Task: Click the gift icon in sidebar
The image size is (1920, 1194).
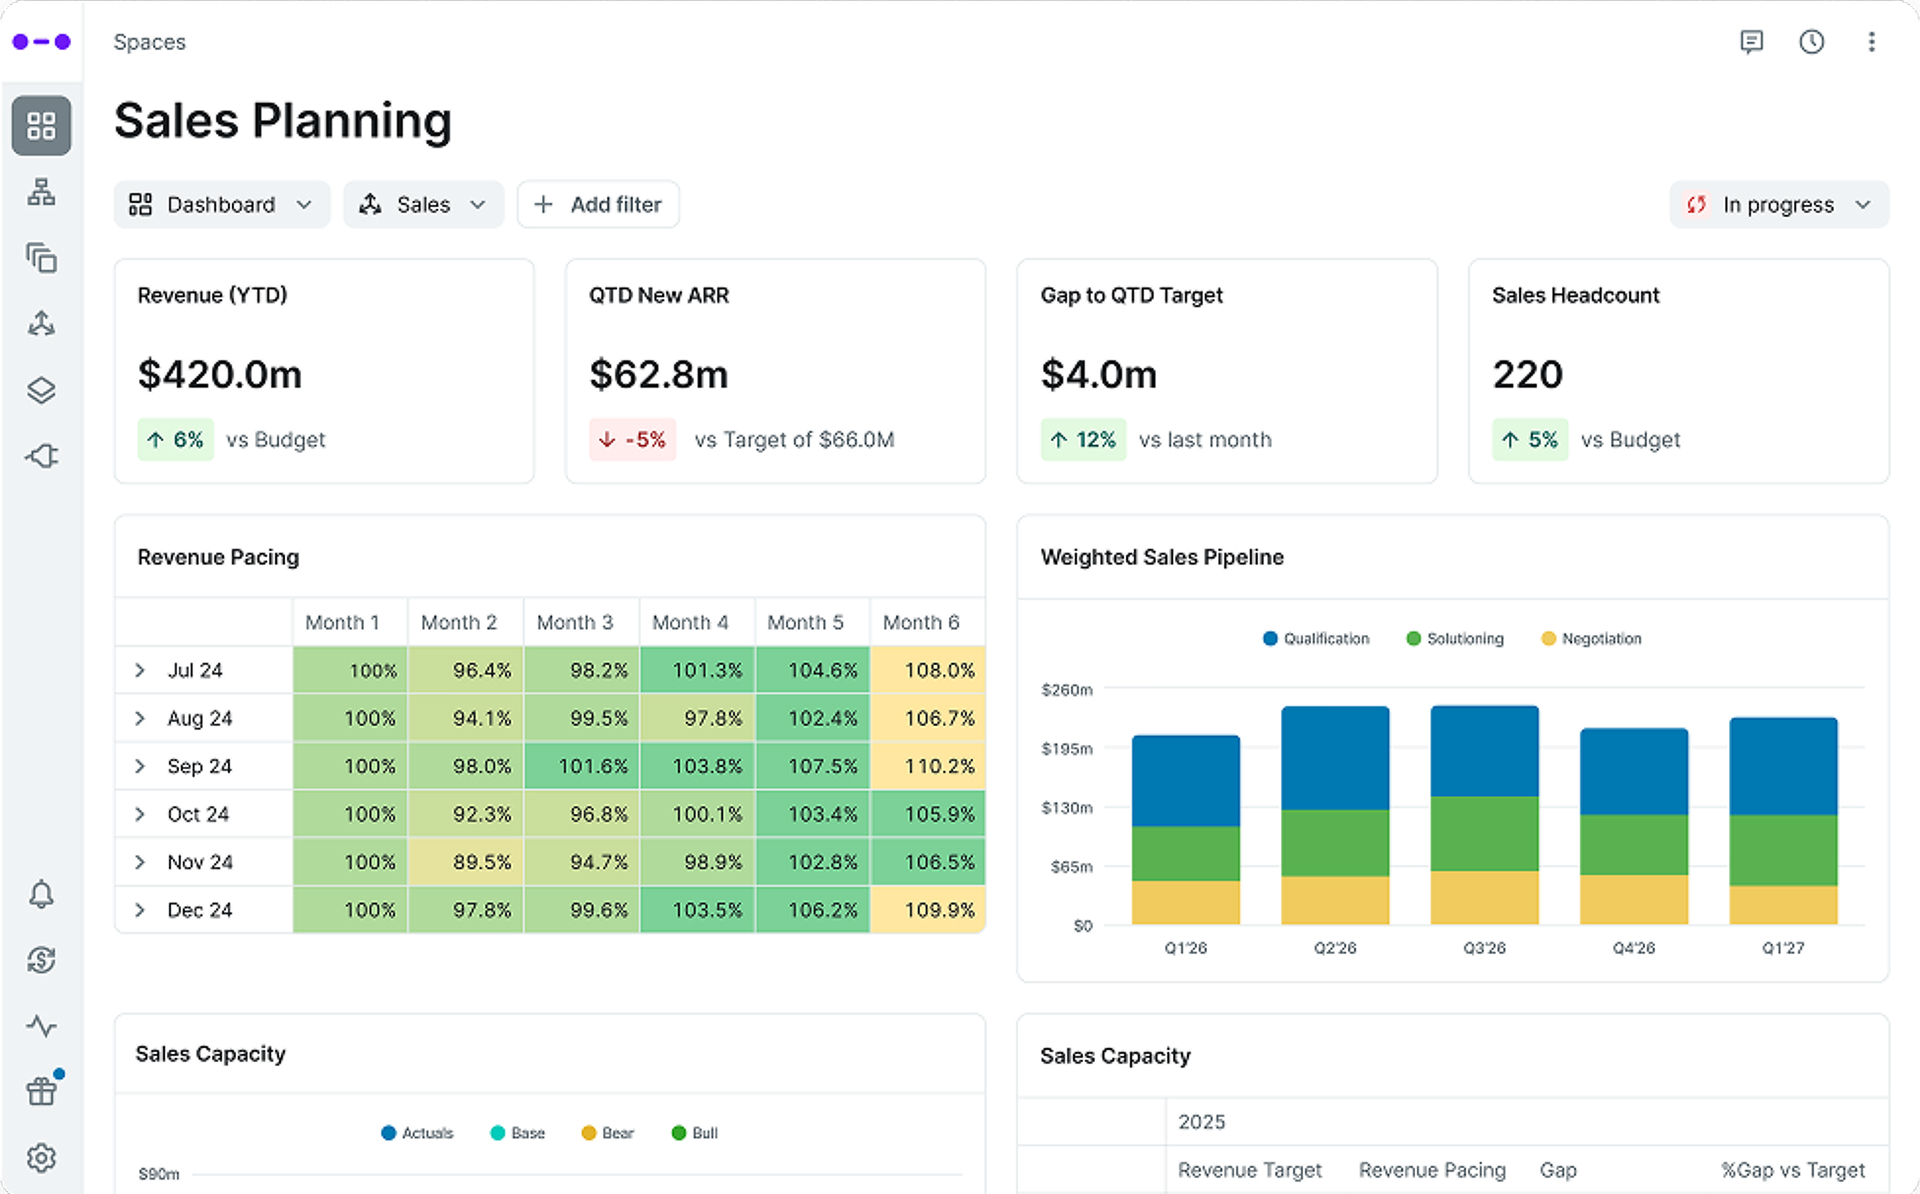Action: coord(41,1091)
